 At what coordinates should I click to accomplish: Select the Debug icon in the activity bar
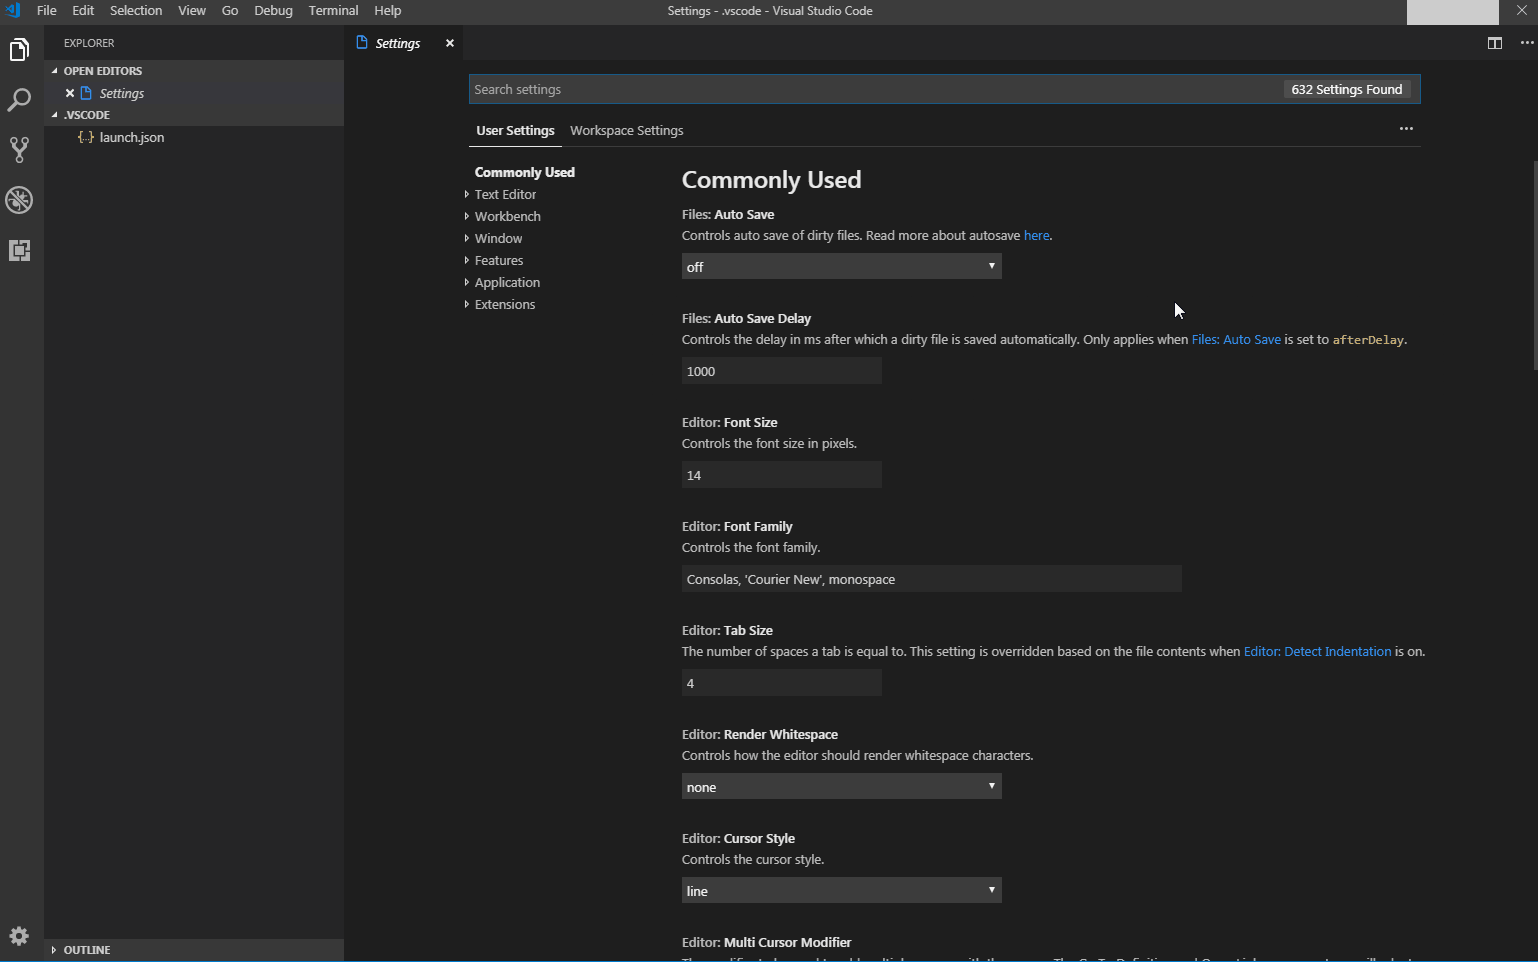point(19,200)
